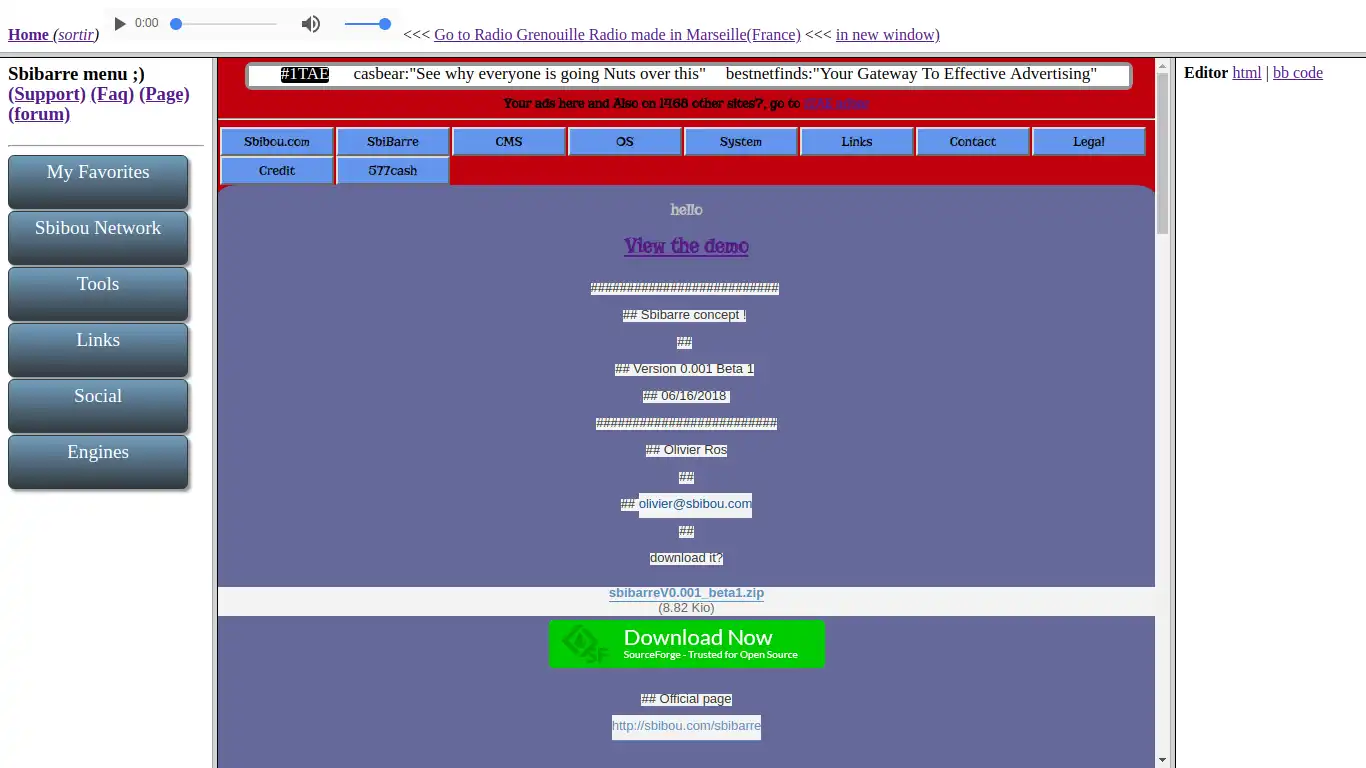1366x768 pixels.
Task: Open the Faq link
Action: click(112, 94)
